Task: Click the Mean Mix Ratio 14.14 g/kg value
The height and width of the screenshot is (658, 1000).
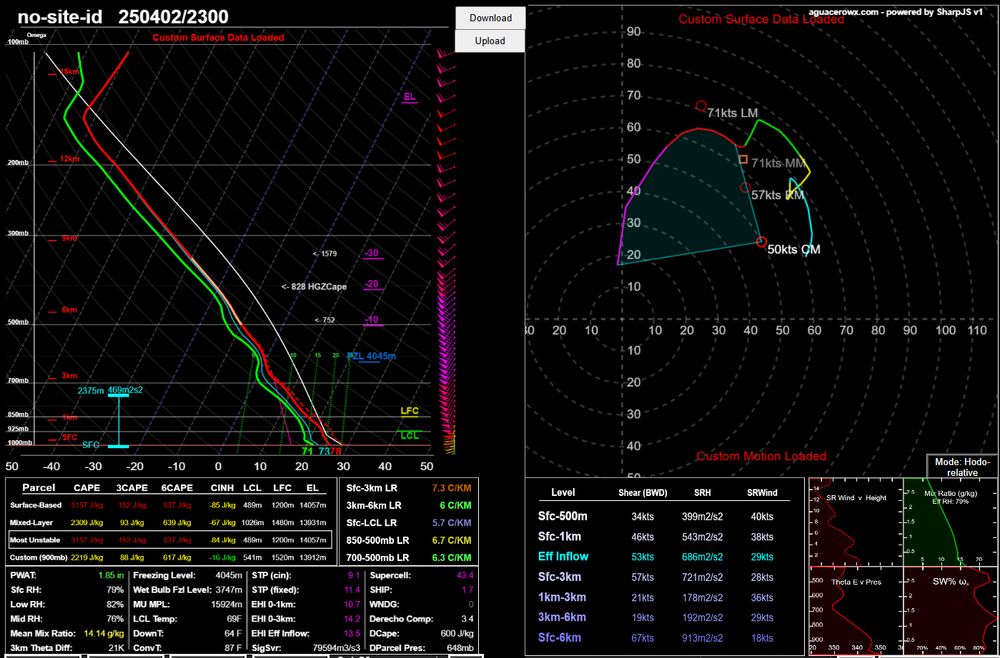Action: tap(103, 634)
